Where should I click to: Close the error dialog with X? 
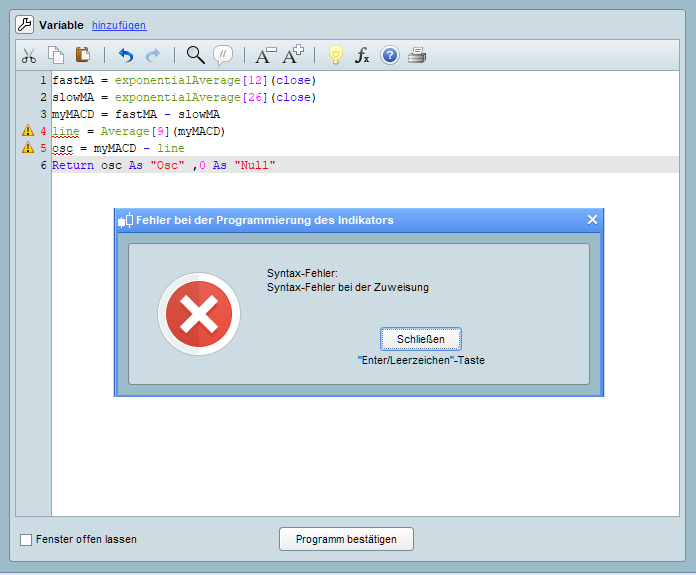[592, 220]
